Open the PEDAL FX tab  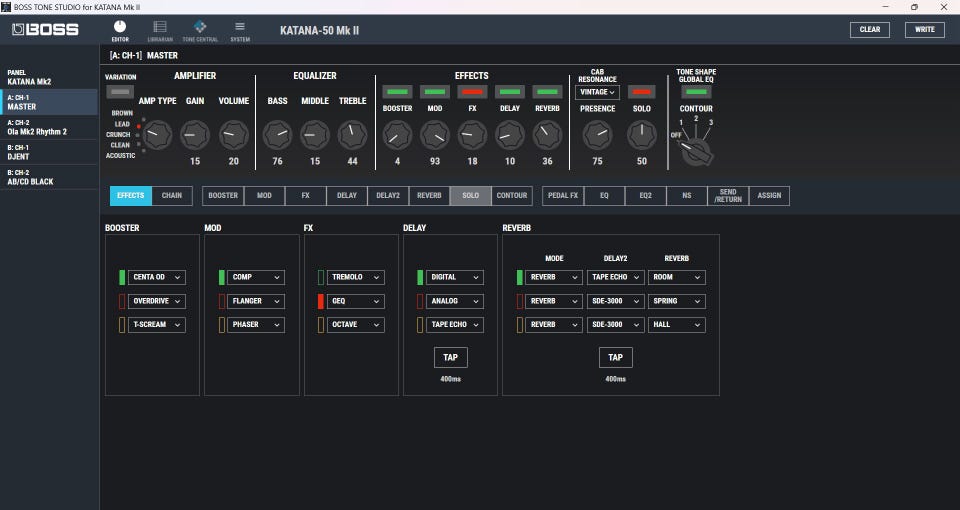(x=563, y=196)
